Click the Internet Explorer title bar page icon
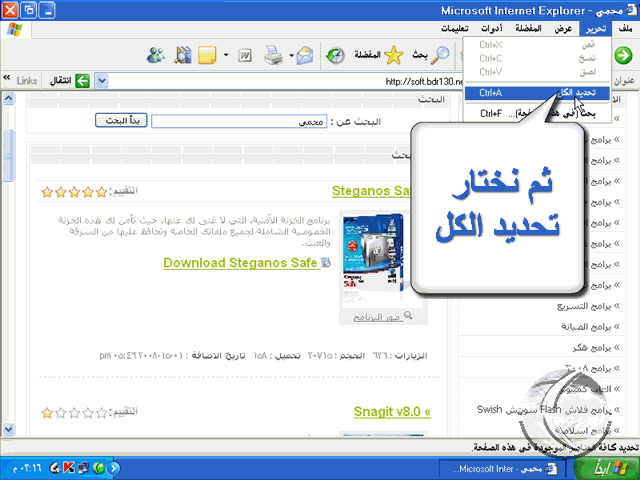Viewport: 640px width, 480px height. coord(631,11)
